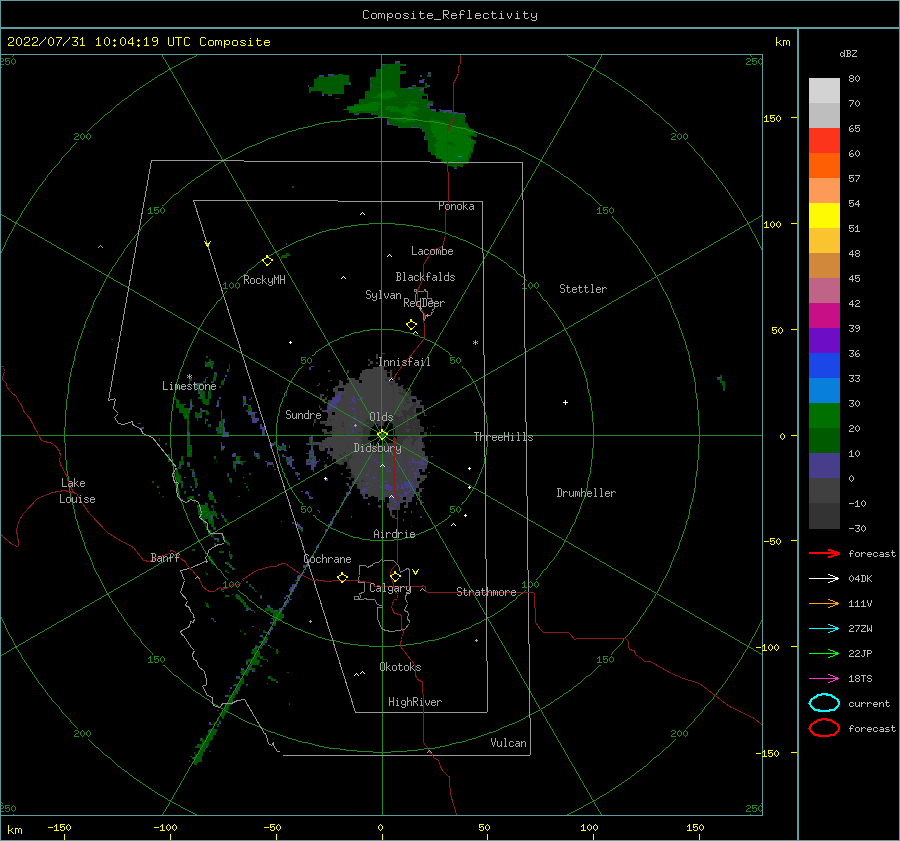Select the white 04DK arrow icon
The image size is (900, 841).
point(824,578)
